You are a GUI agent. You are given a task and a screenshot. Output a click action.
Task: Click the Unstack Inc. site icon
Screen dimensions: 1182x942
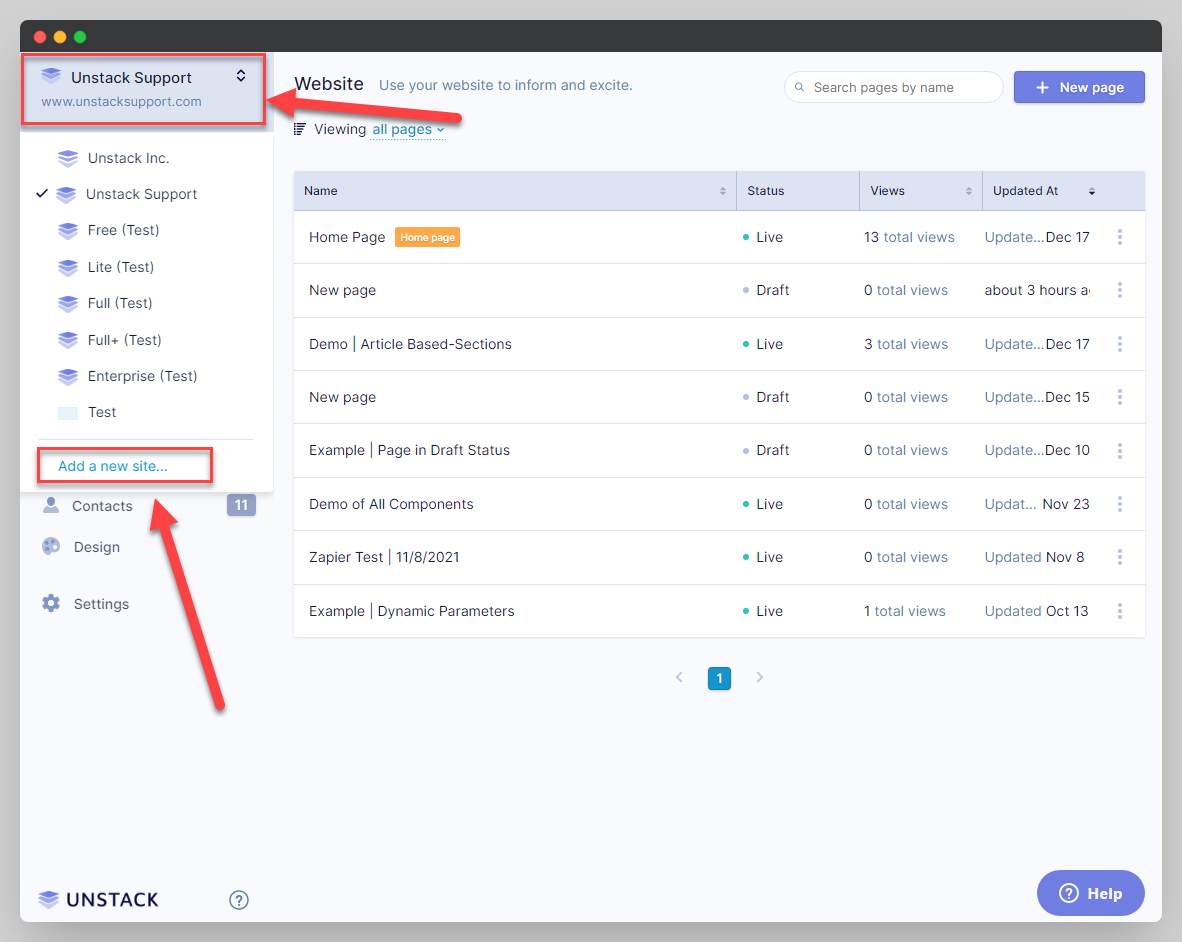coord(68,158)
